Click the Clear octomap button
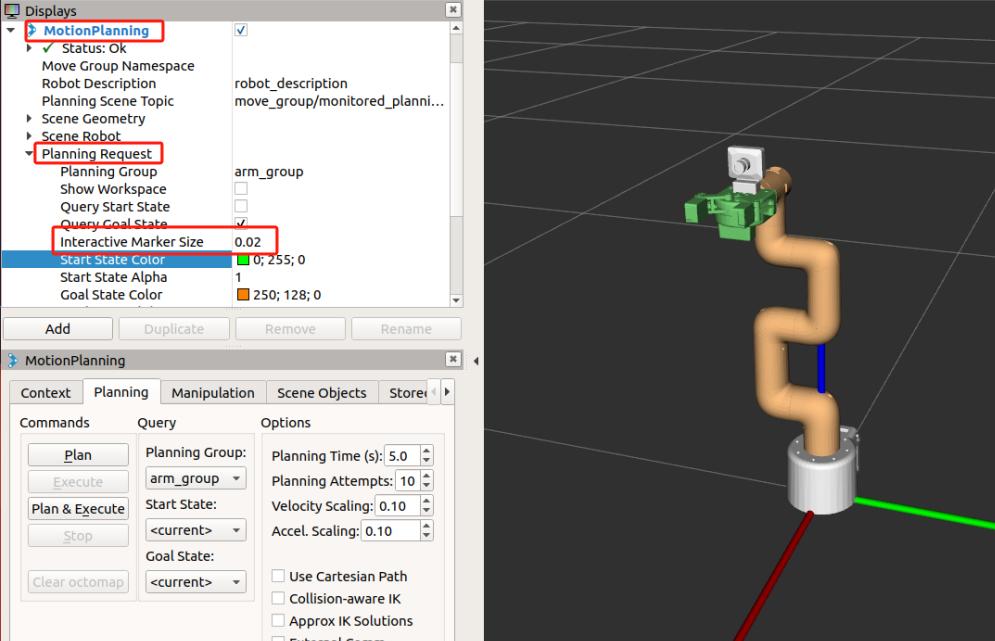The width and height of the screenshot is (995, 641). (78, 582)
